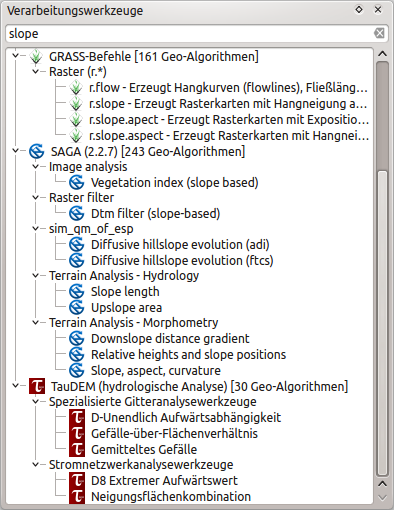394x510 pixels.
Task: Click the Gefälle-über-Flächenverhältnis TauDEM icon
Action: (77, 433)
